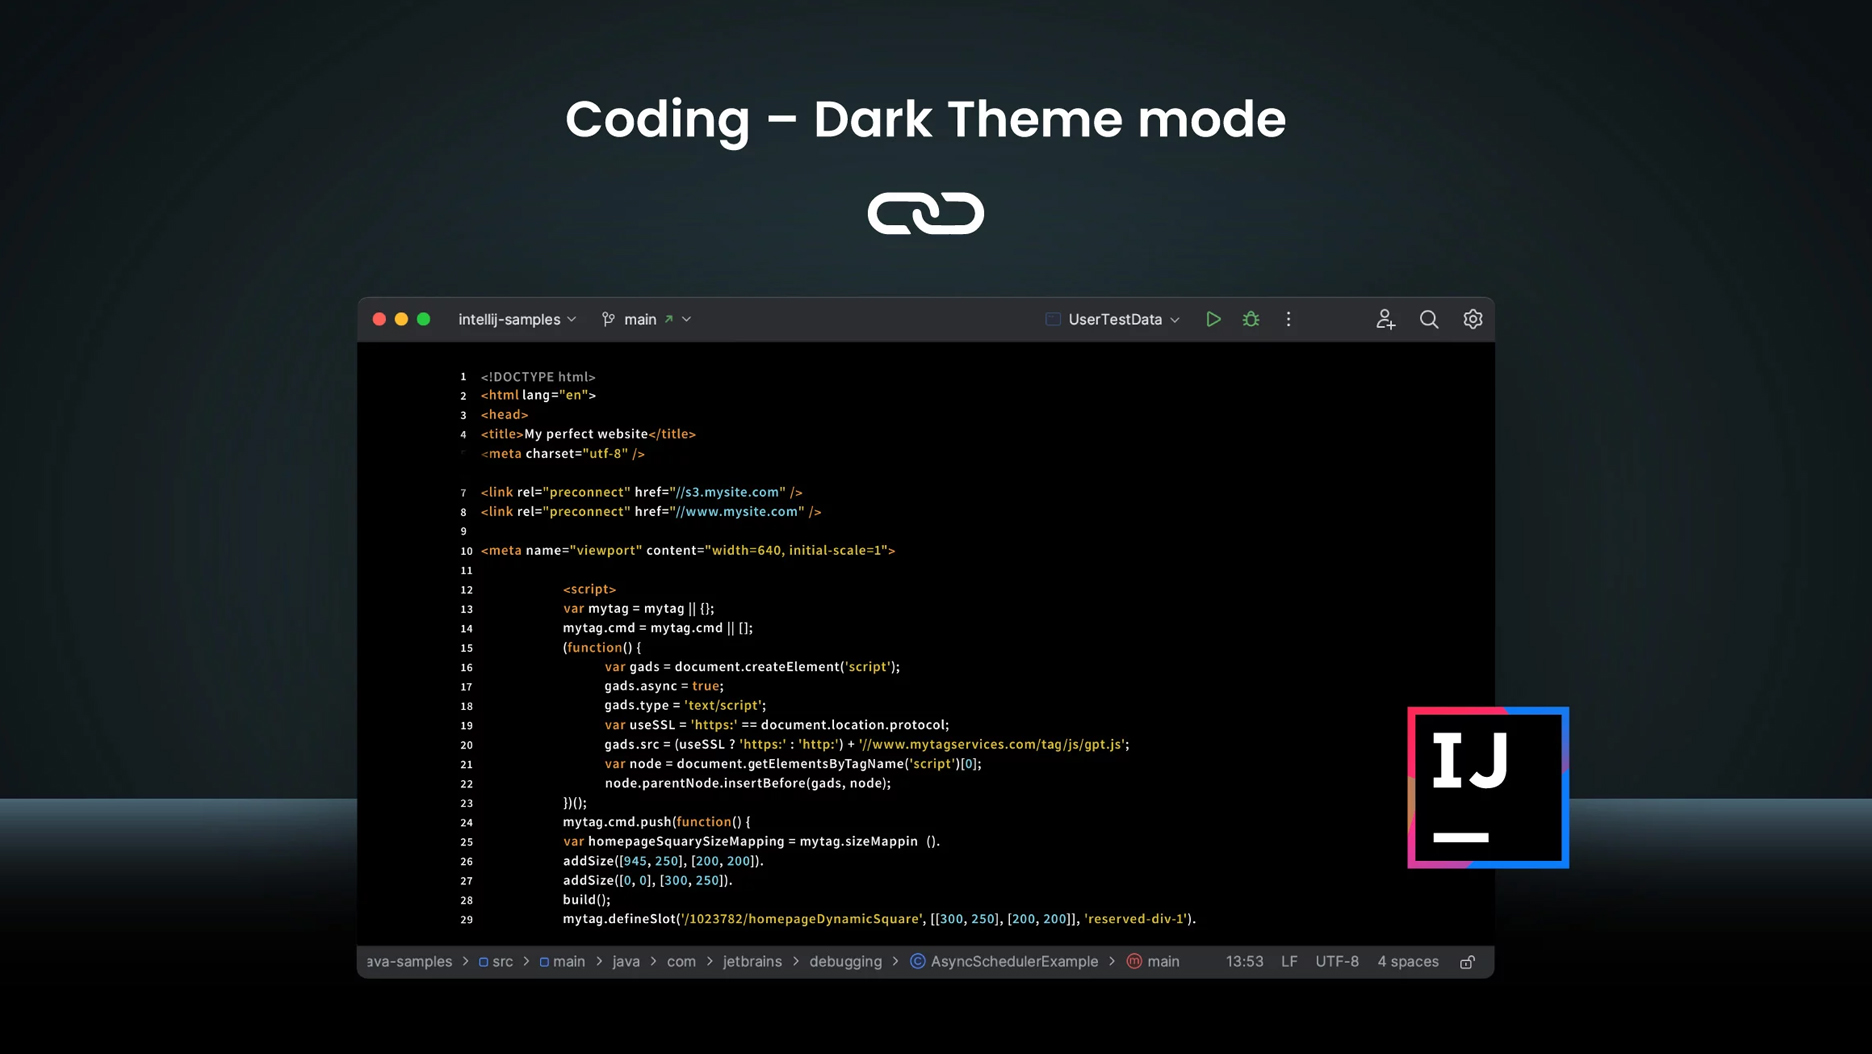Click the jetbrains breadcrumb item

tap(752, 961)
